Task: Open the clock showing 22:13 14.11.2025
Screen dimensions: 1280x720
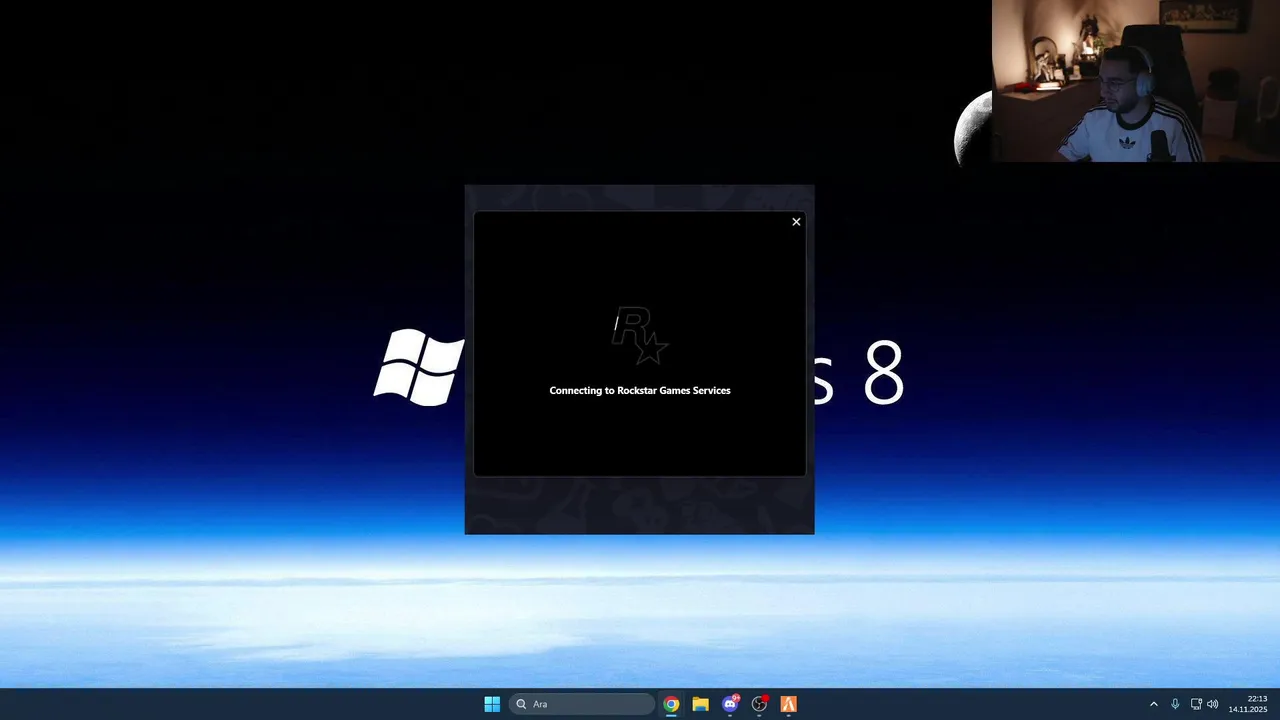Action: [1248, 704]
